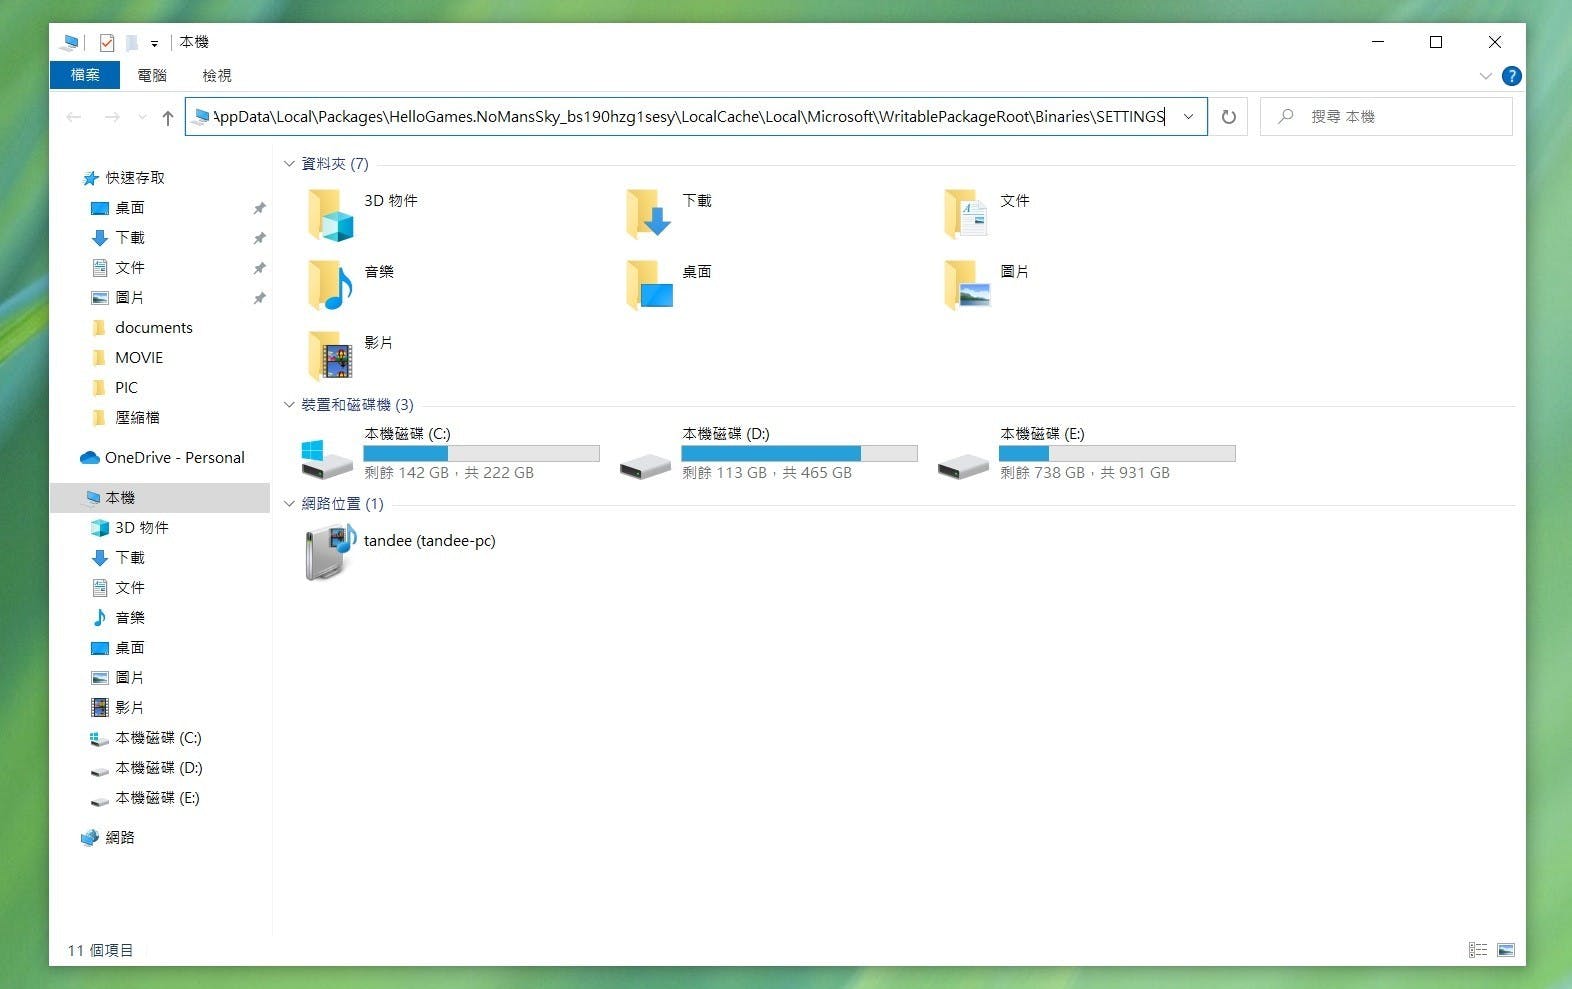The width and height of the screenshot is (1572, 989).
Task: Open the 音樂 music folder
Action: click(331, 285)
